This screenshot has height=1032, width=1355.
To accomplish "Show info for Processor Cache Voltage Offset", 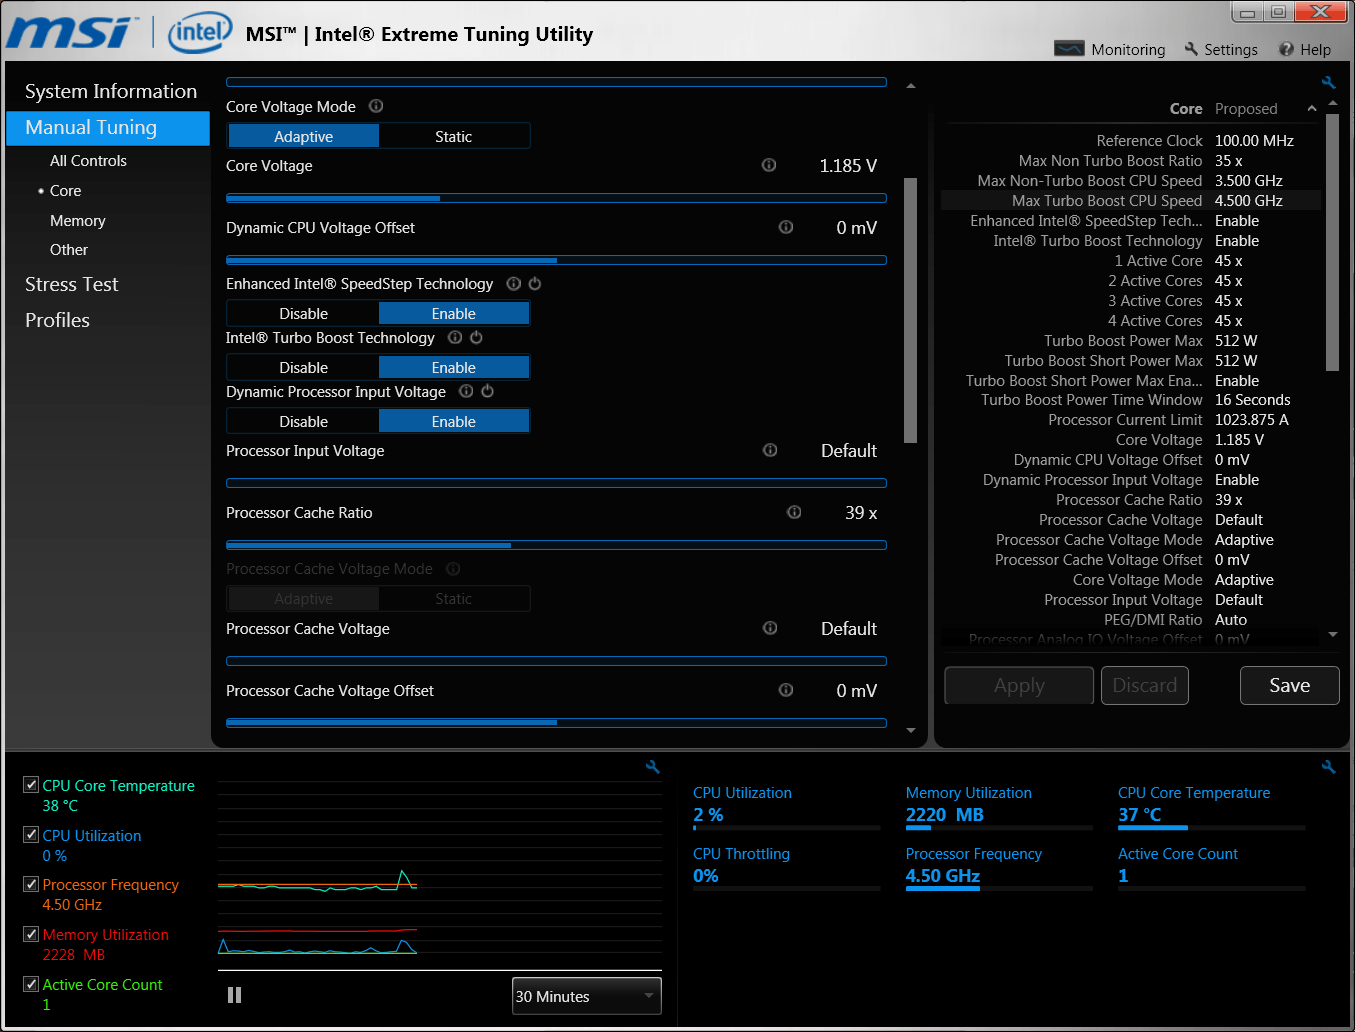I will click(x=786, y=690).
